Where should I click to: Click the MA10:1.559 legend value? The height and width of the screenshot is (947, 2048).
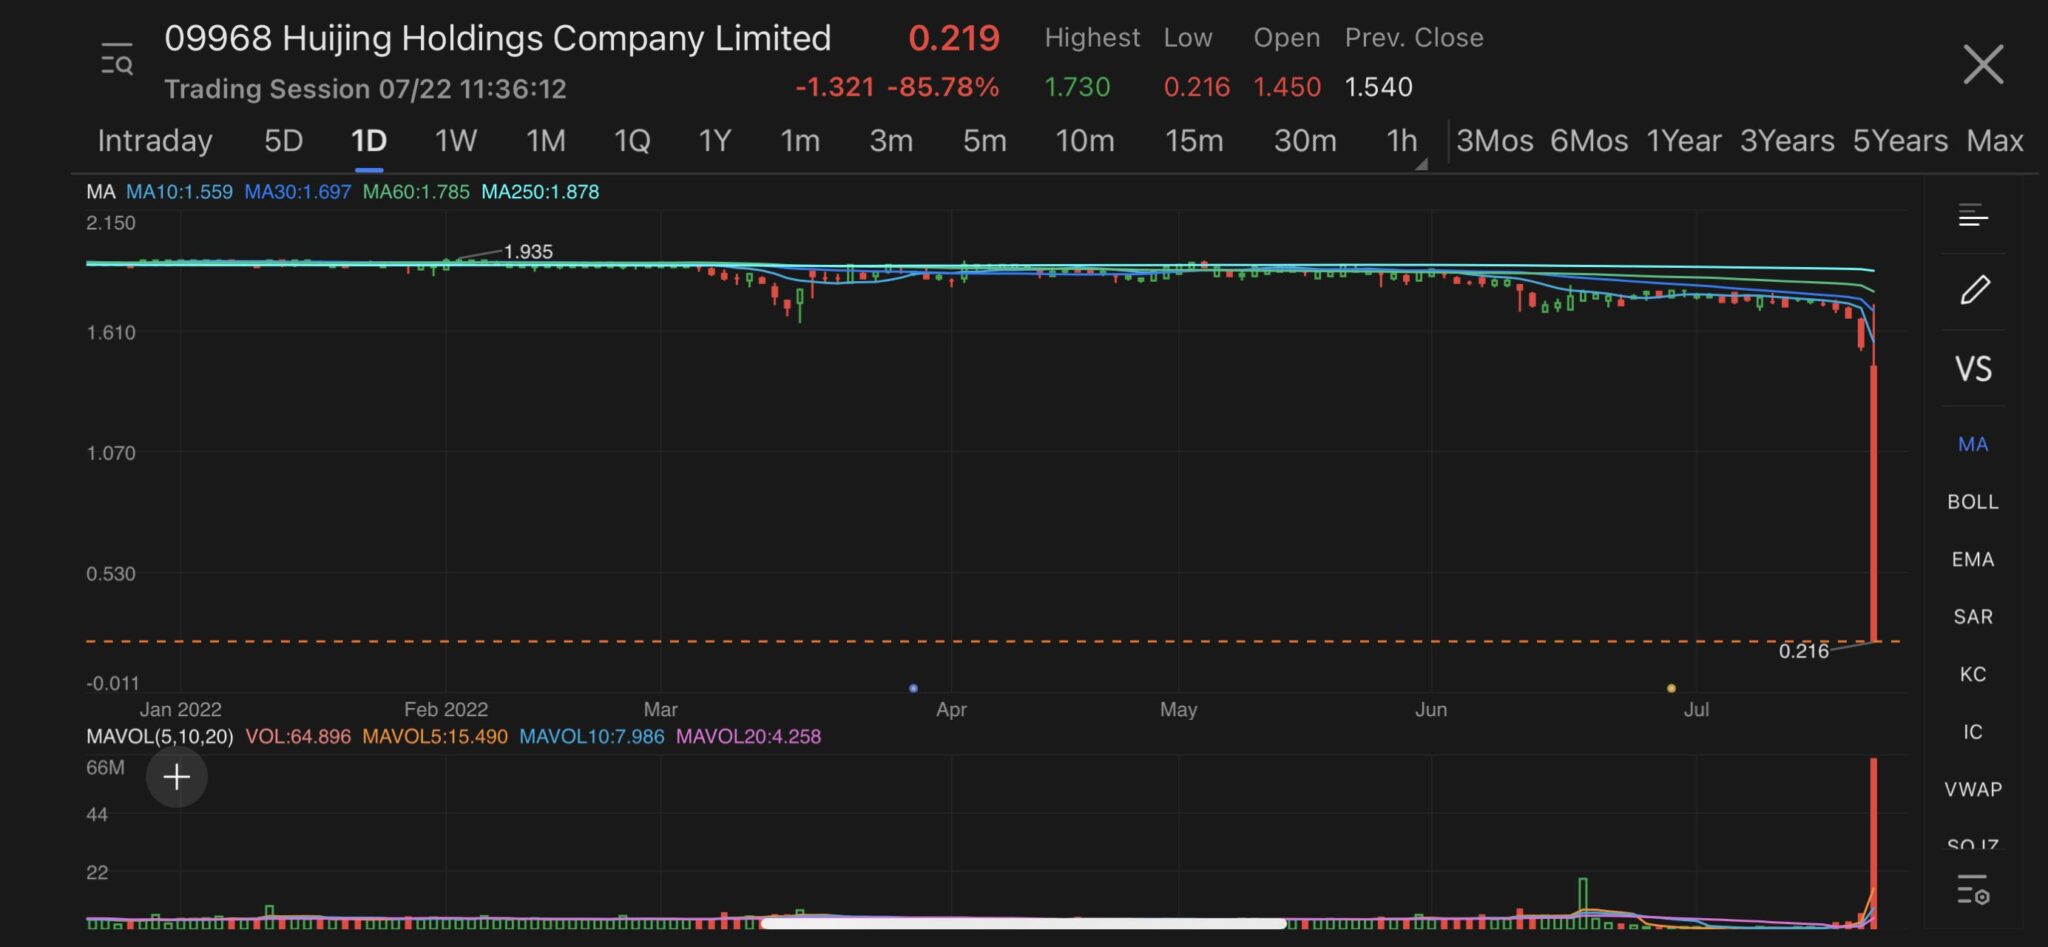[179, 192]
